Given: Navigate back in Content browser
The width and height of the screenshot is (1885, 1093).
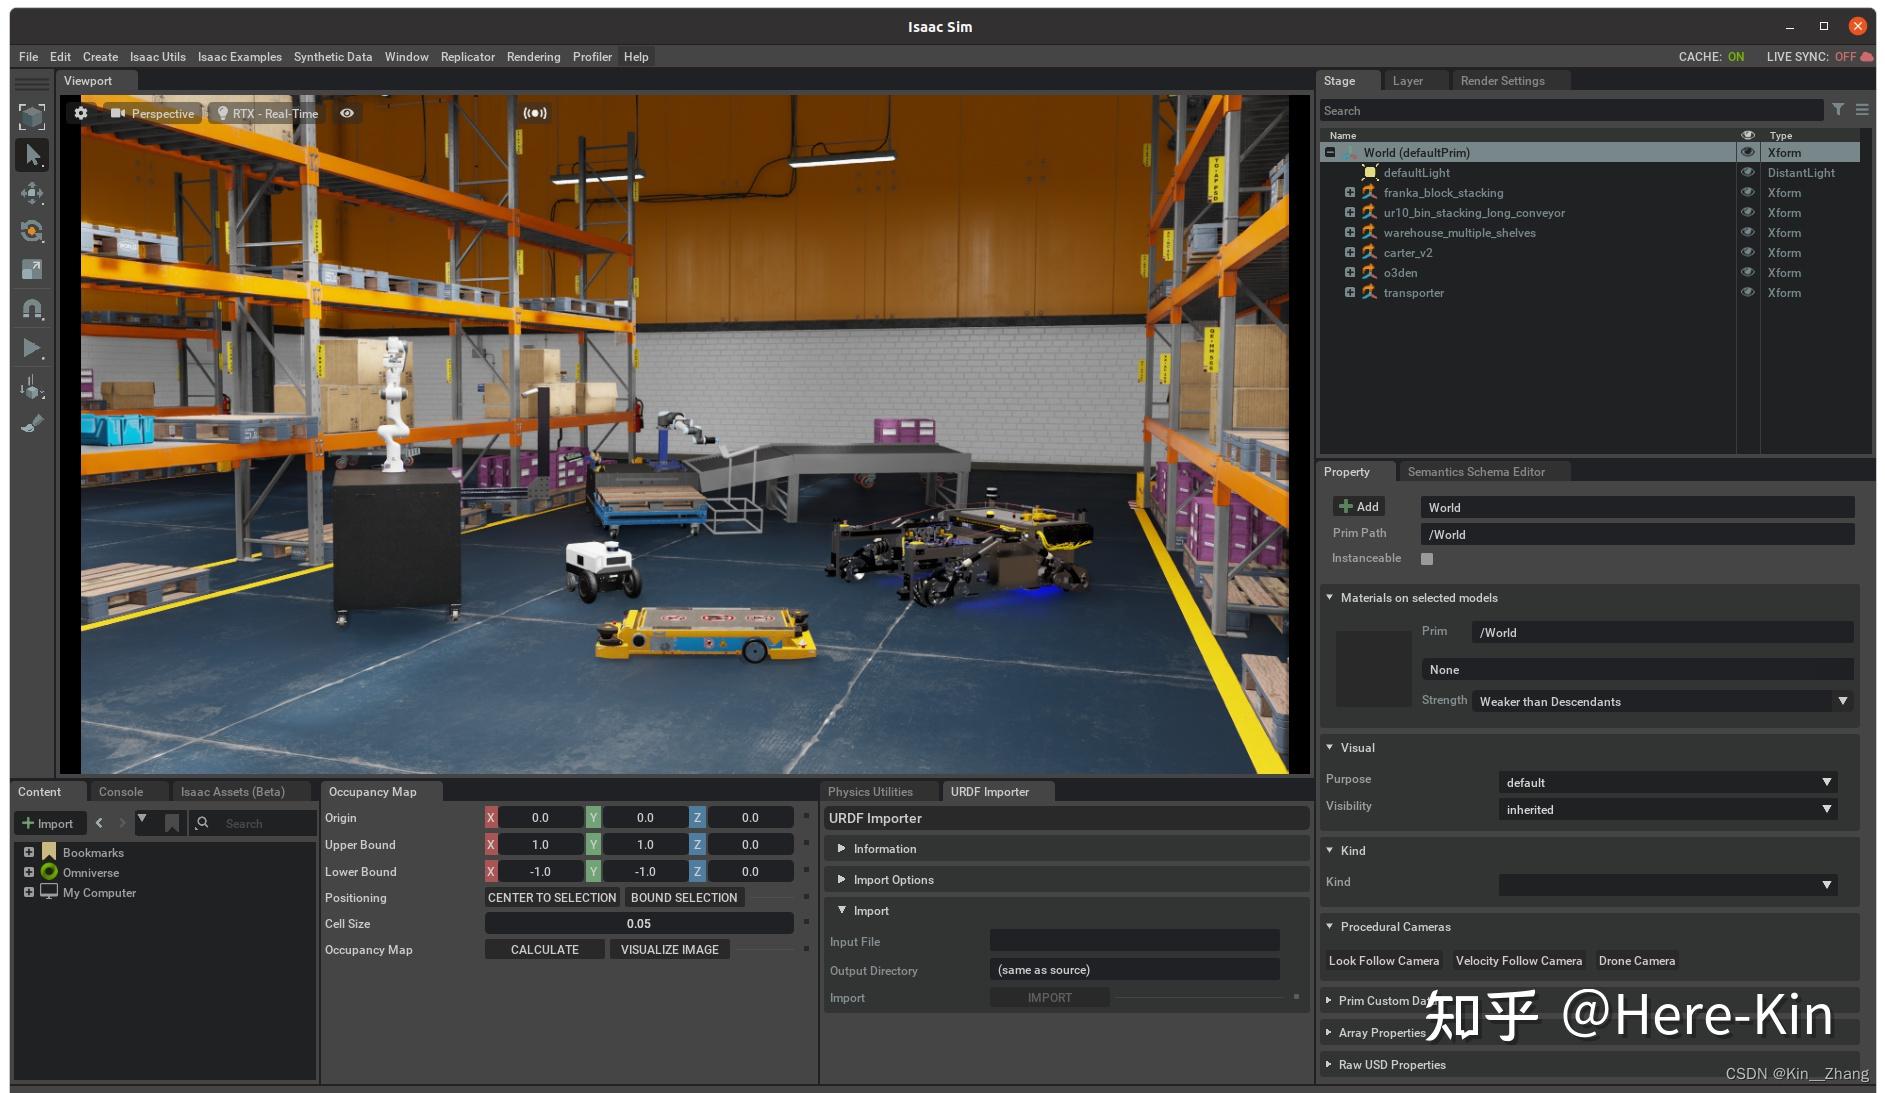Looking at the screenshot, I should (x=99, y=823).
